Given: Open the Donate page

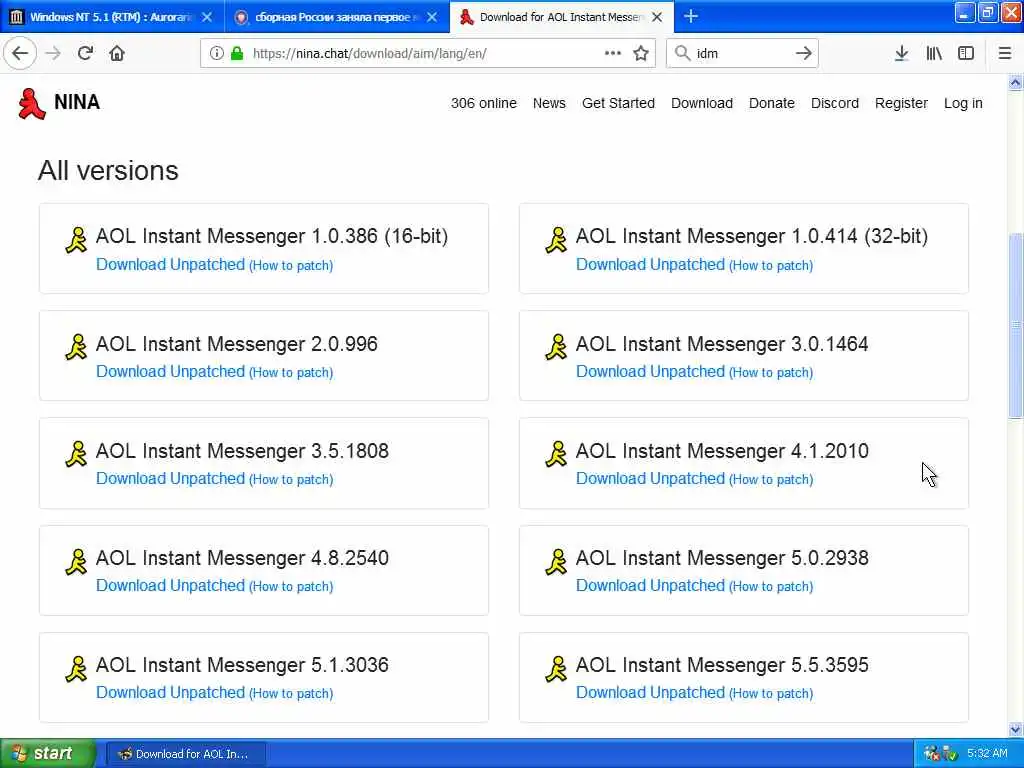Looking at the screenshot, I should point(772,103).
